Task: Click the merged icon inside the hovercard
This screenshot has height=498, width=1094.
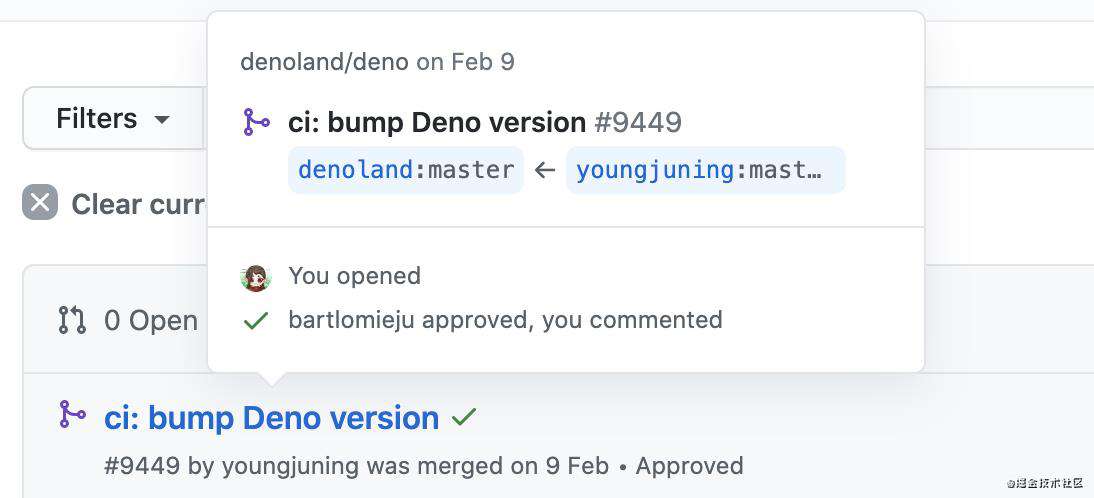Action: (256, 122)
